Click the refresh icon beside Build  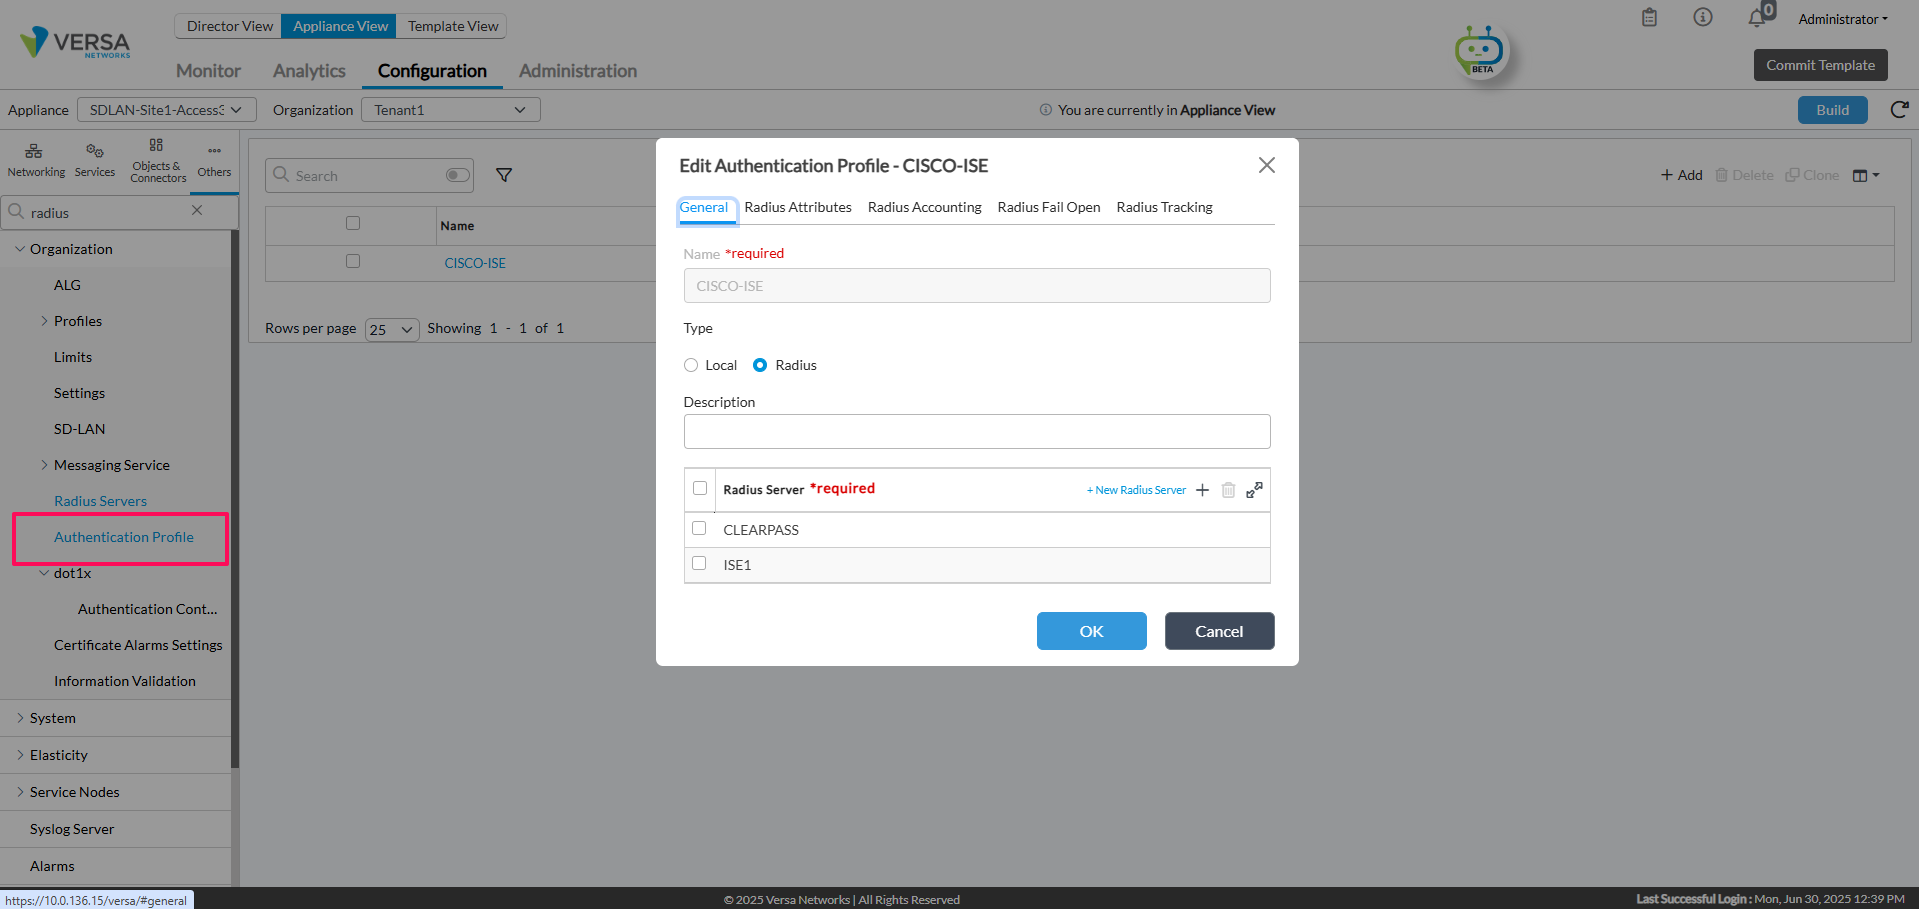click(x=1899, y=109)
